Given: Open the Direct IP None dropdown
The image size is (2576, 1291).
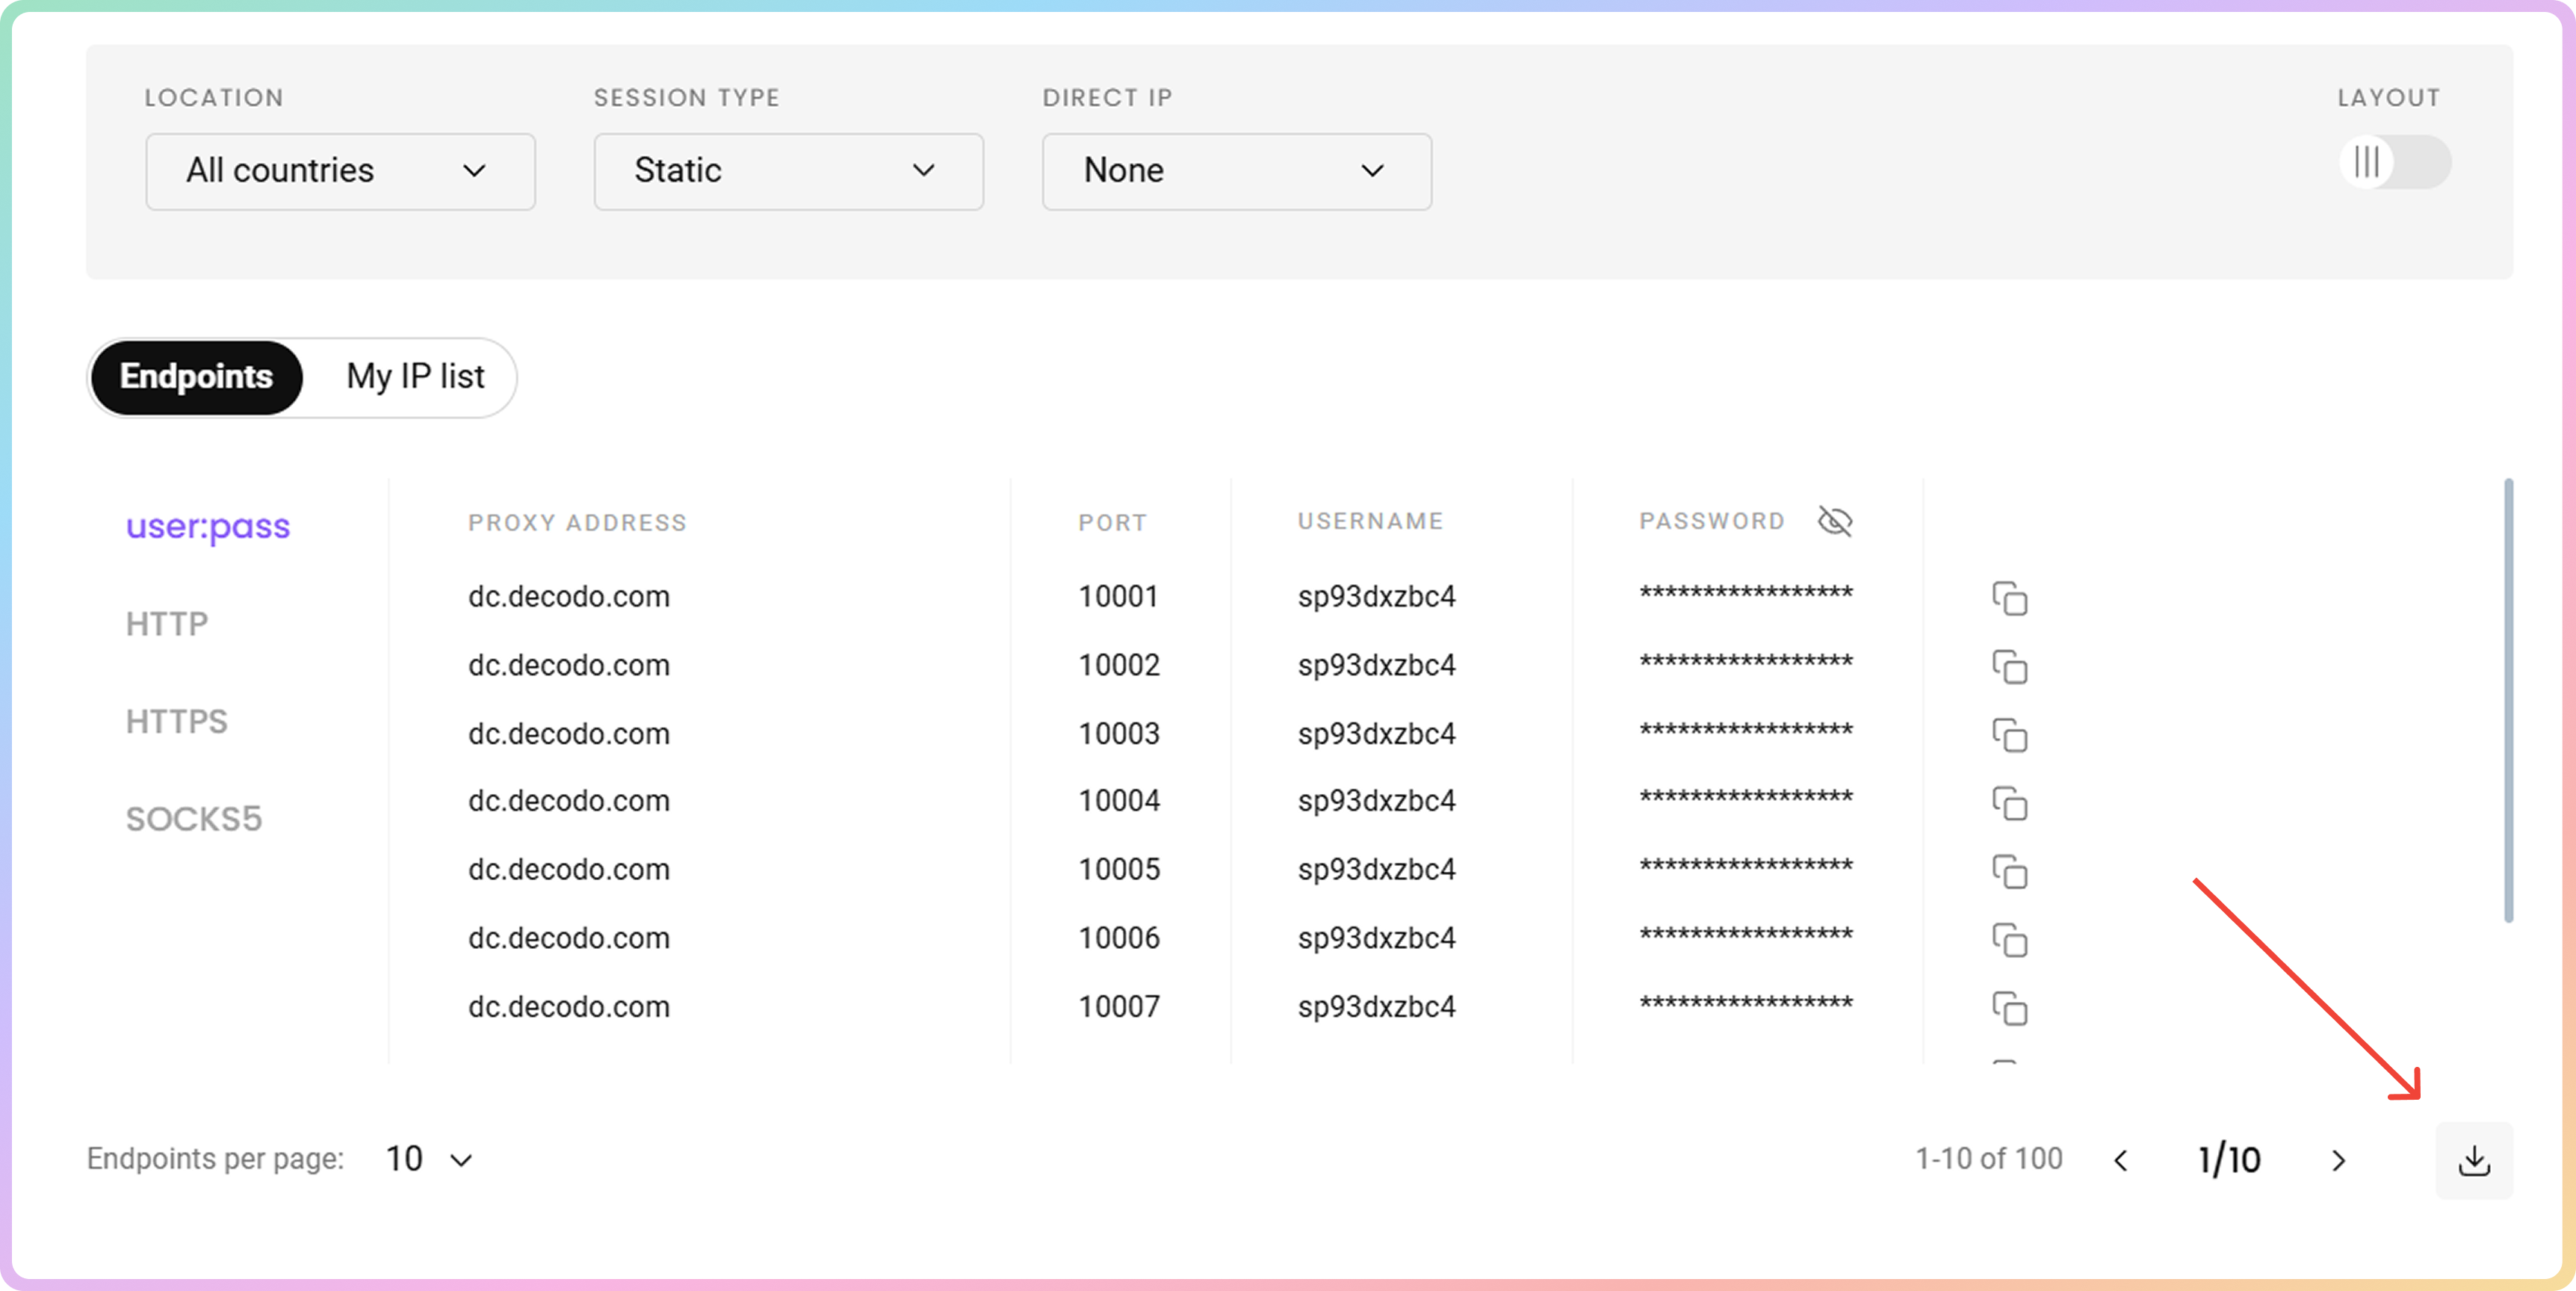Looking at the screenshot, I should [1236, 171].
